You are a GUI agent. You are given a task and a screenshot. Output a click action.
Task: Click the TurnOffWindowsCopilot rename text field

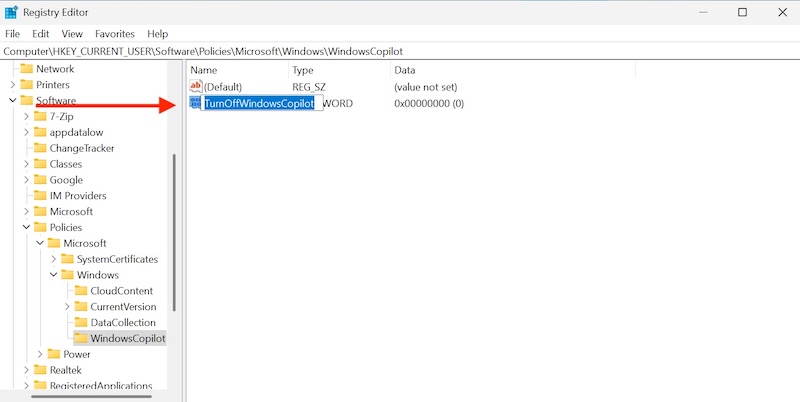(261, 103)
